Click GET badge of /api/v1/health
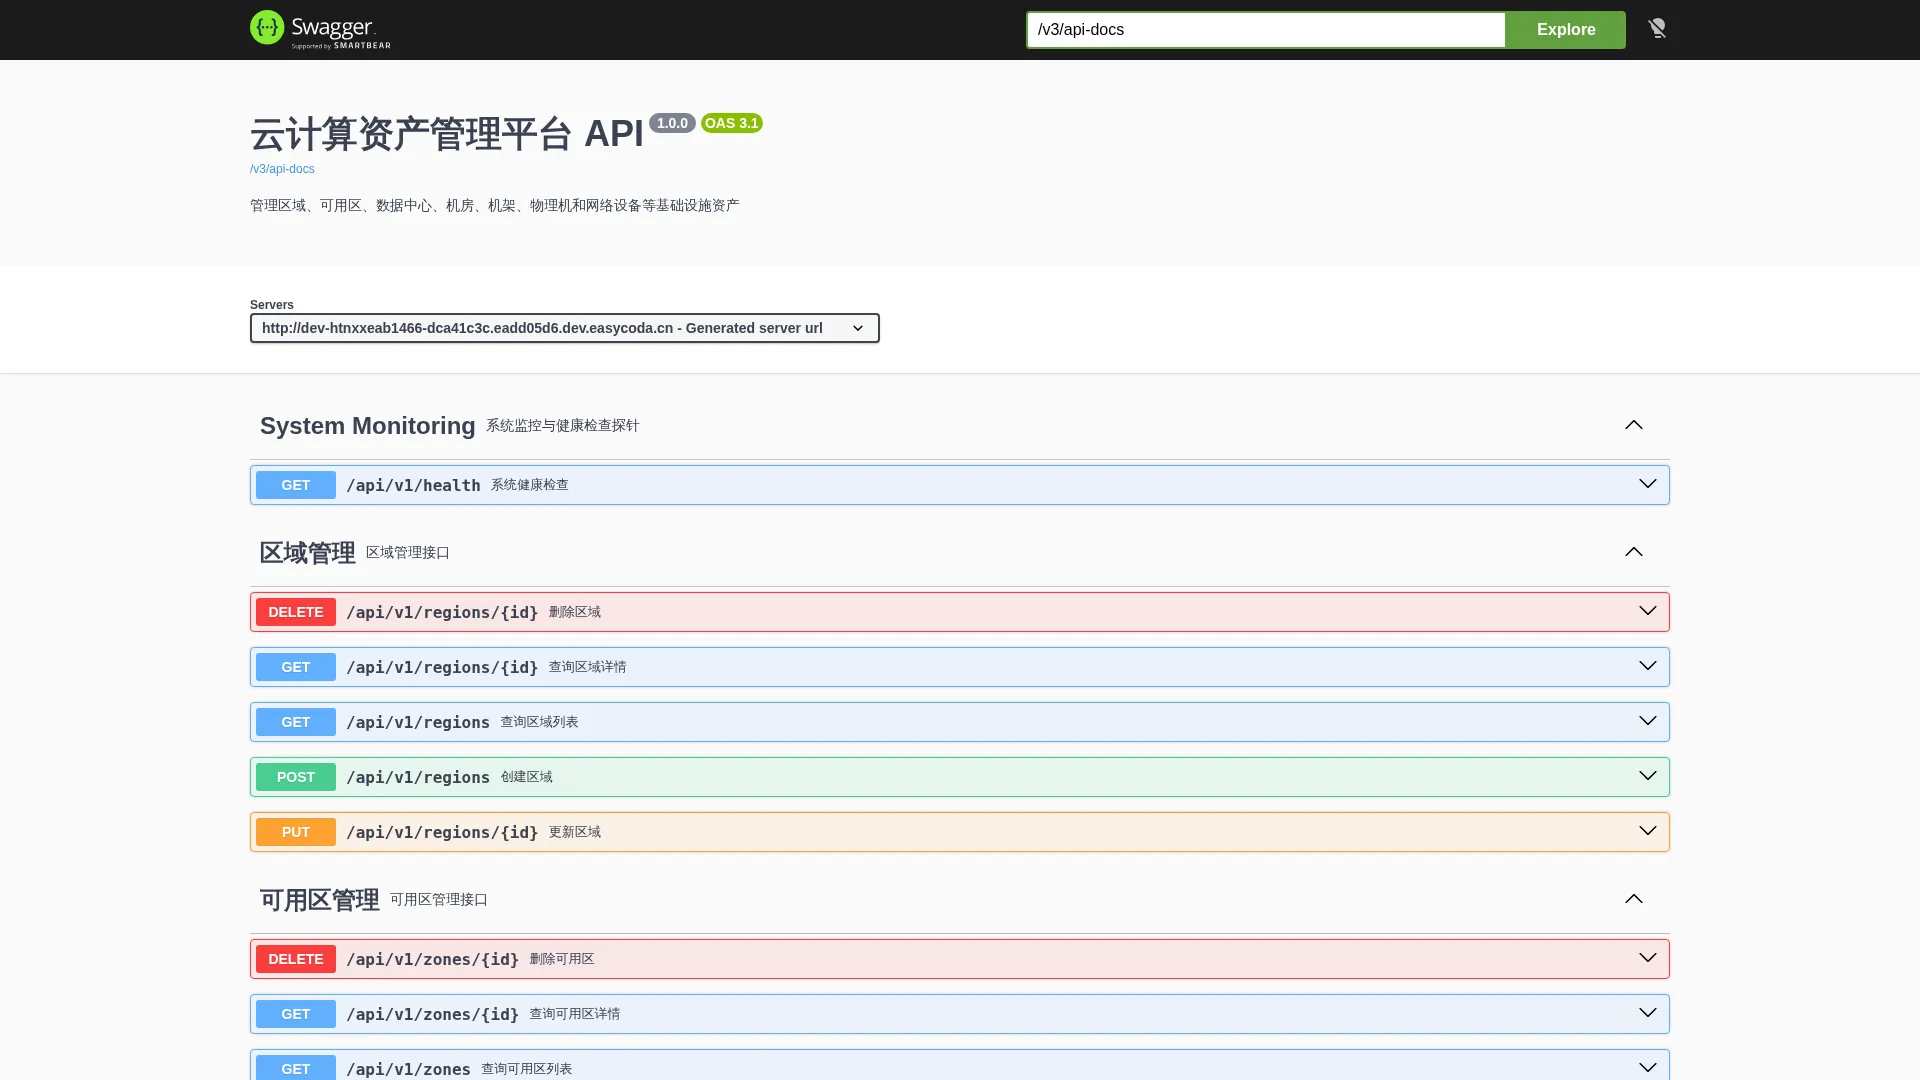This screenshot has width=1920, height=1080. point(296,485)
